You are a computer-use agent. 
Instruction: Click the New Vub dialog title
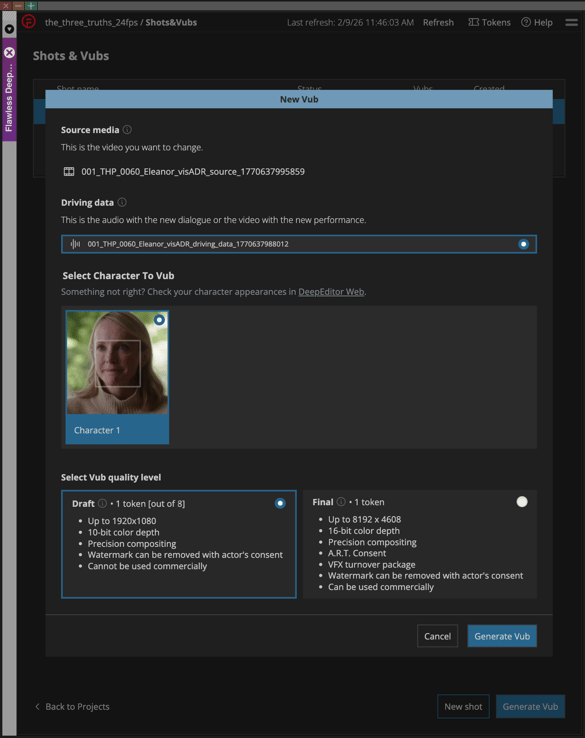point(299,99)
